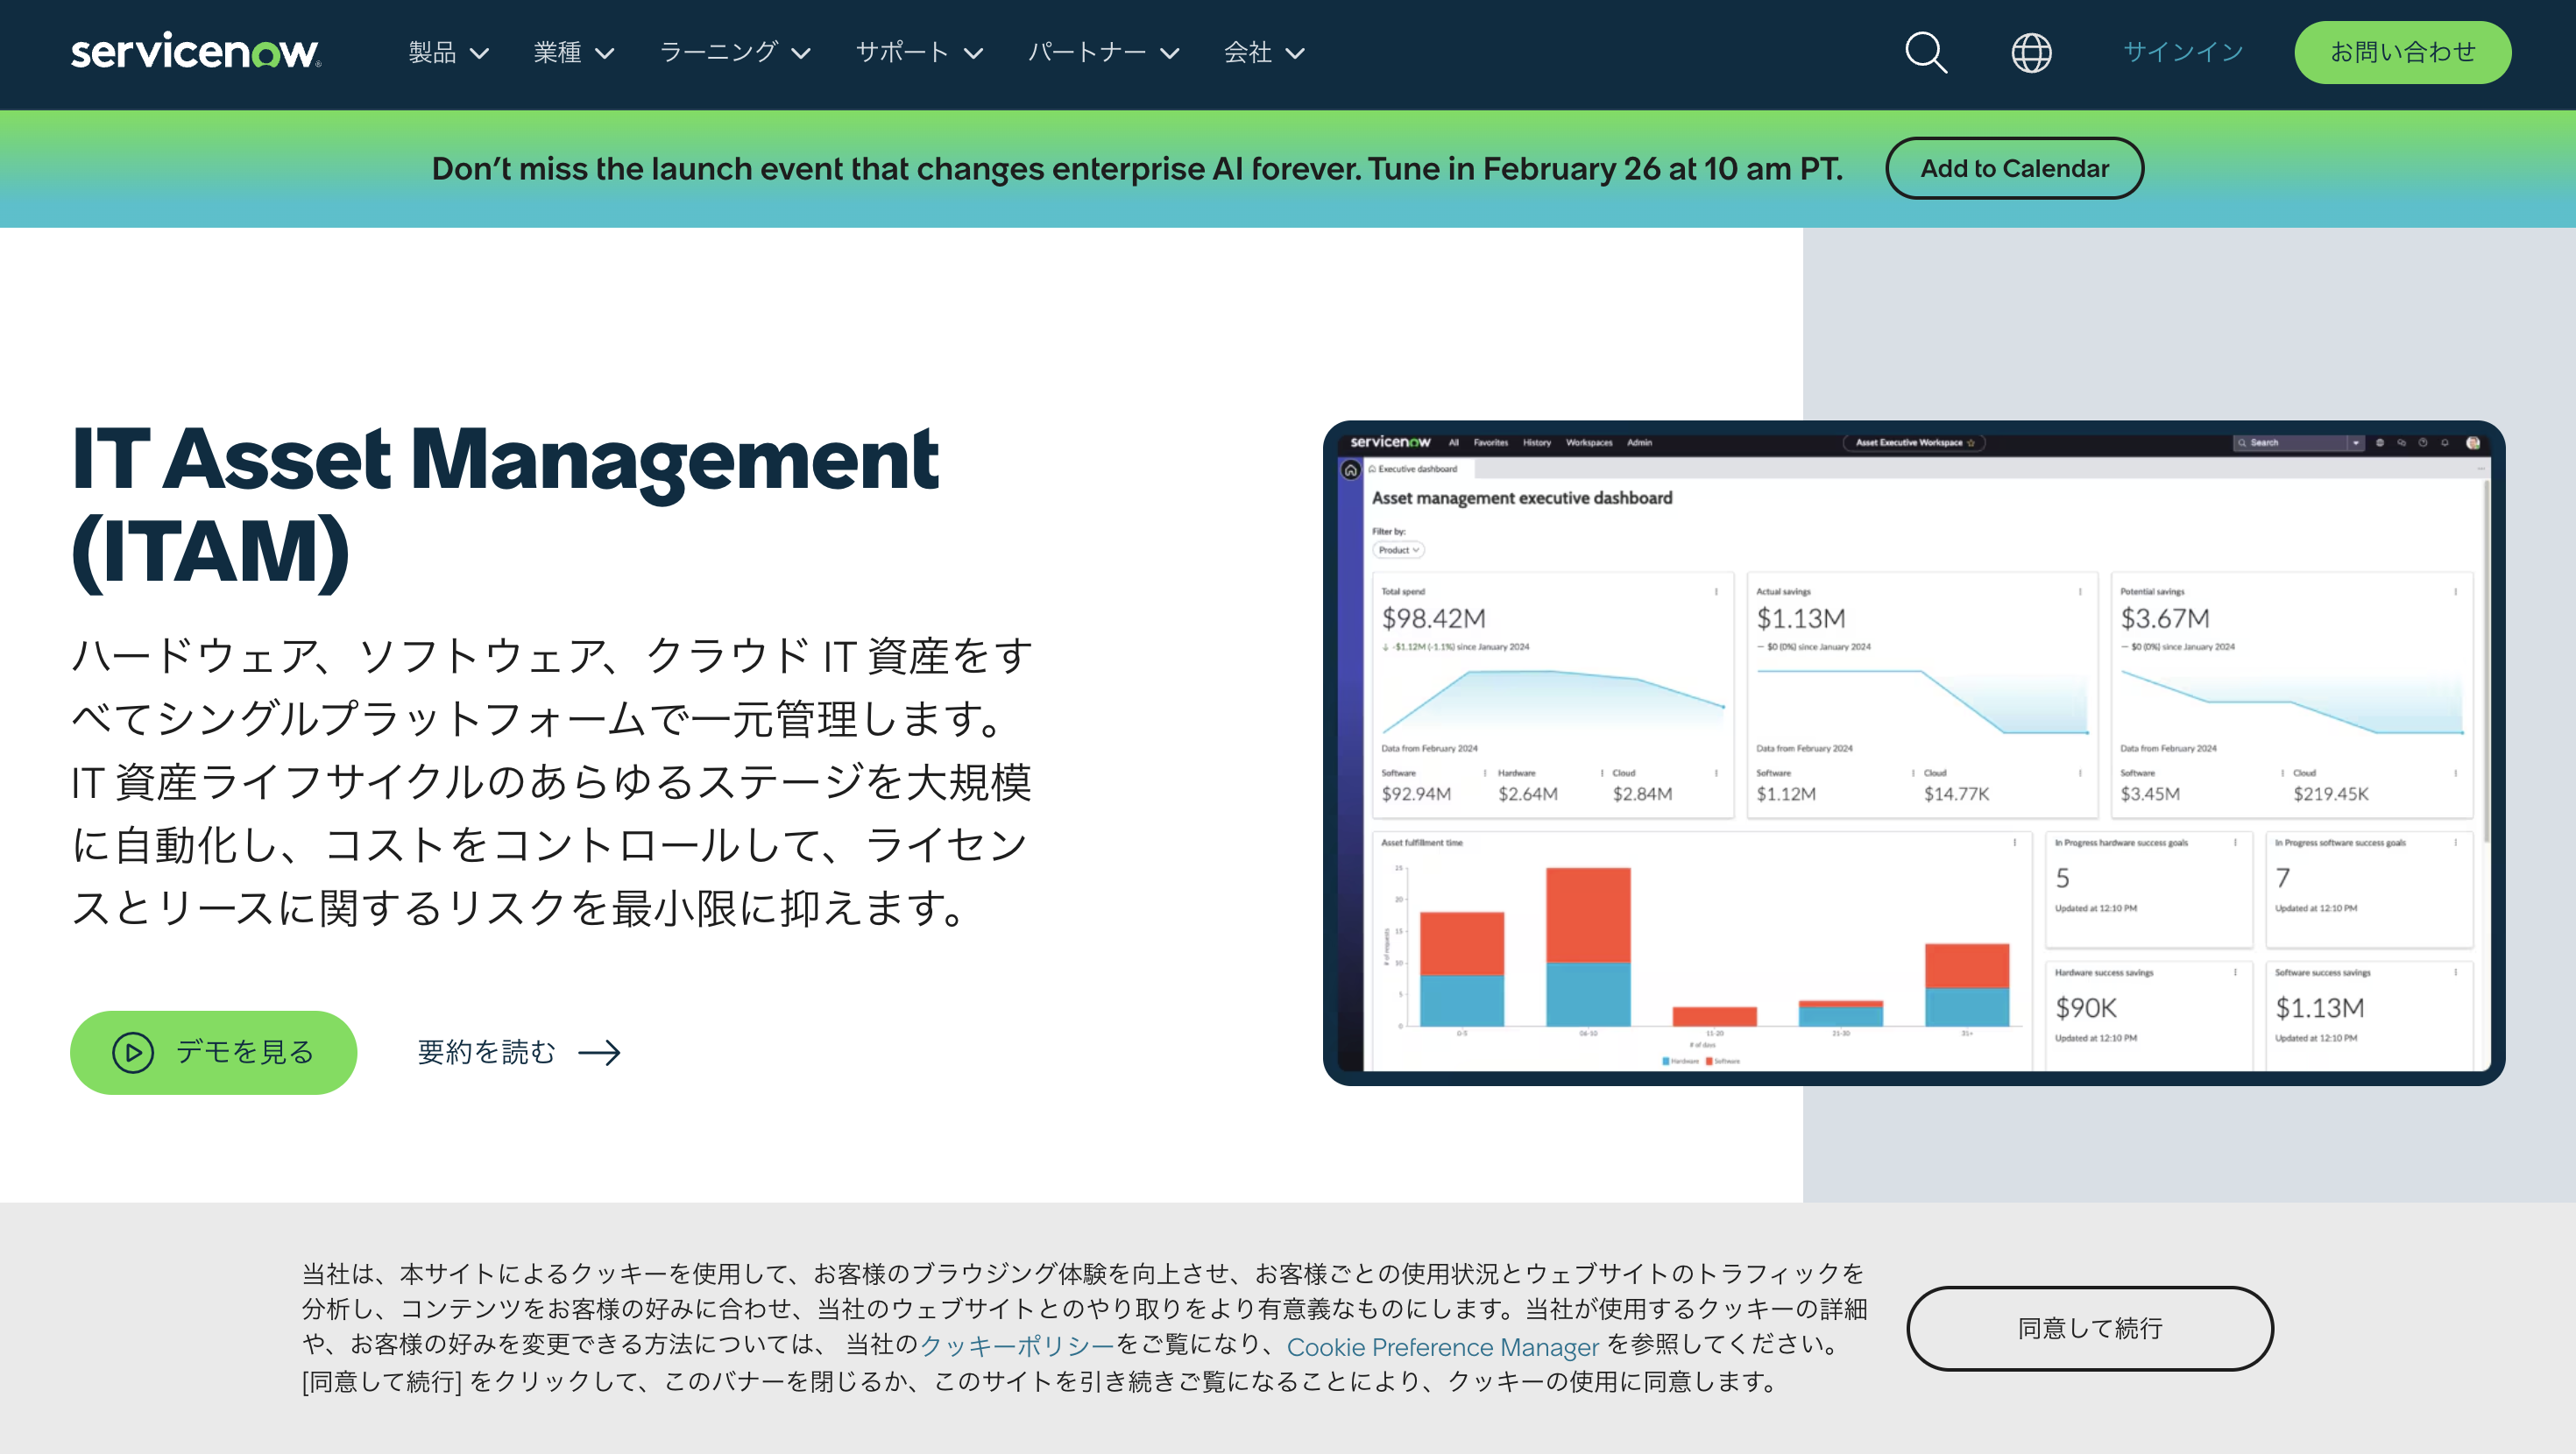Viewport: 2576px width, 1454px height.
Task: Select Workspaces in the dashboard menu
Action: [1589, 443]
